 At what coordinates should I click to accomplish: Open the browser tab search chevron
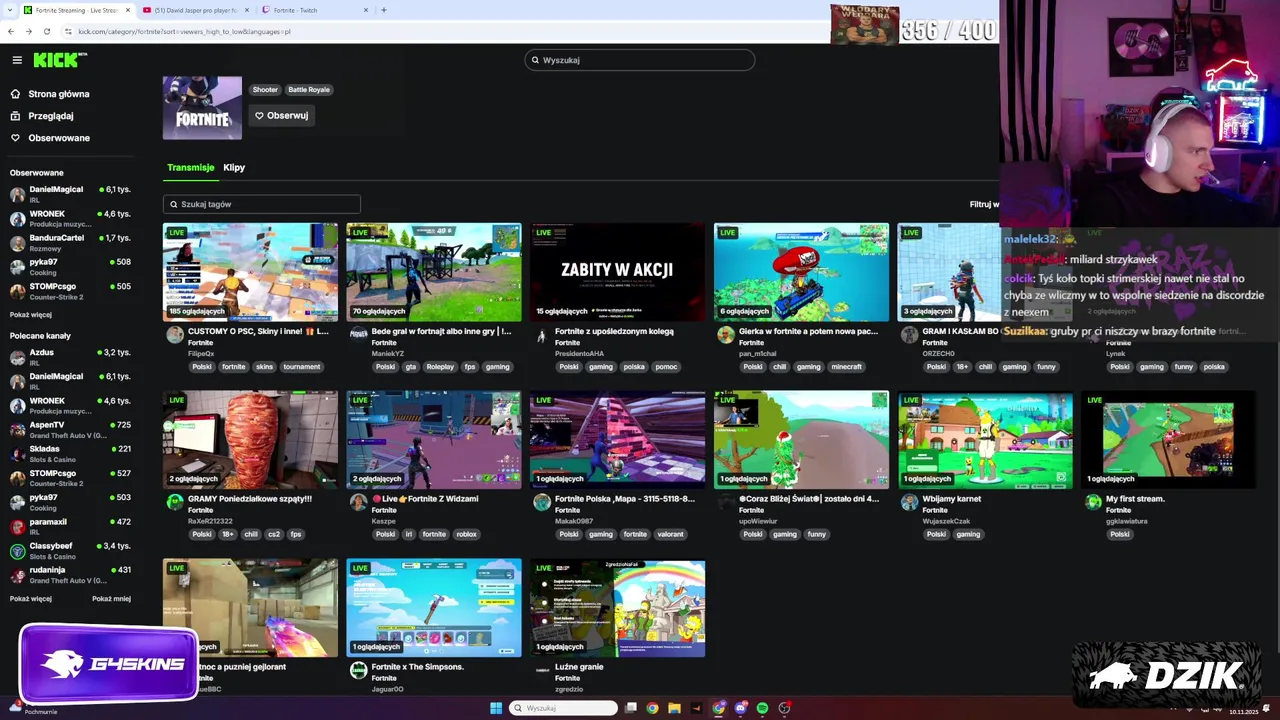[x=10, y=10]
